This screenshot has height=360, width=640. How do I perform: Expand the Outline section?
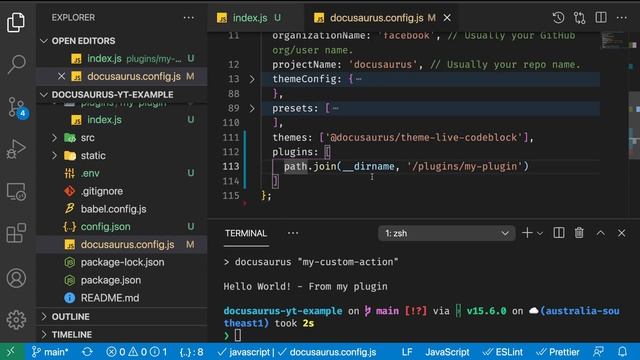(x=44, y=316)
